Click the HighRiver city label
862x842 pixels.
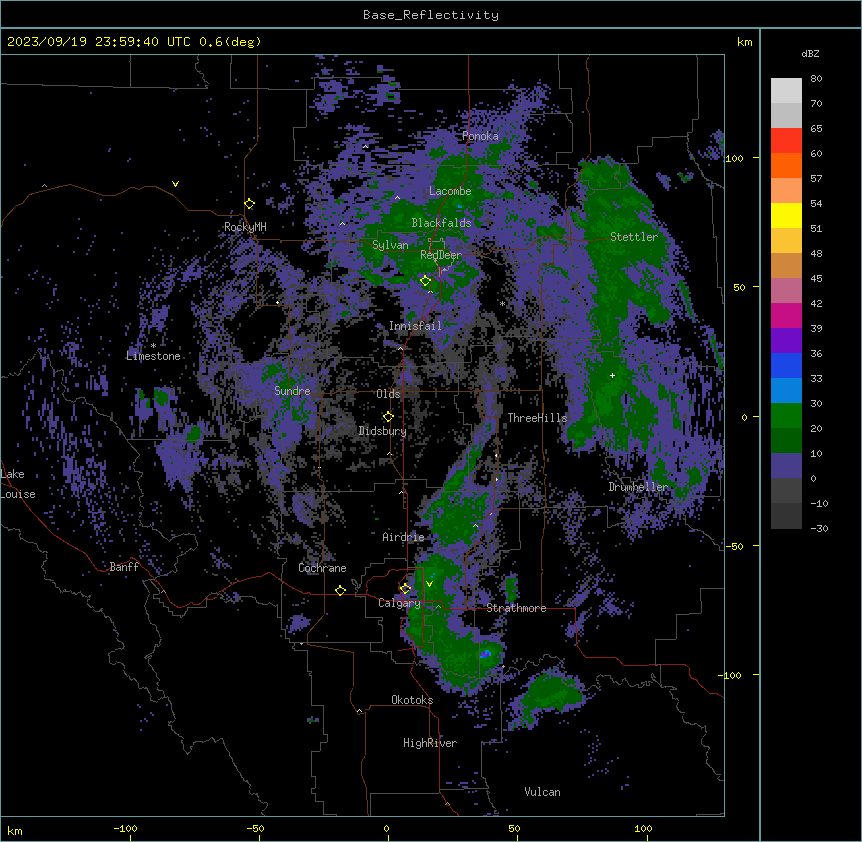430,743
